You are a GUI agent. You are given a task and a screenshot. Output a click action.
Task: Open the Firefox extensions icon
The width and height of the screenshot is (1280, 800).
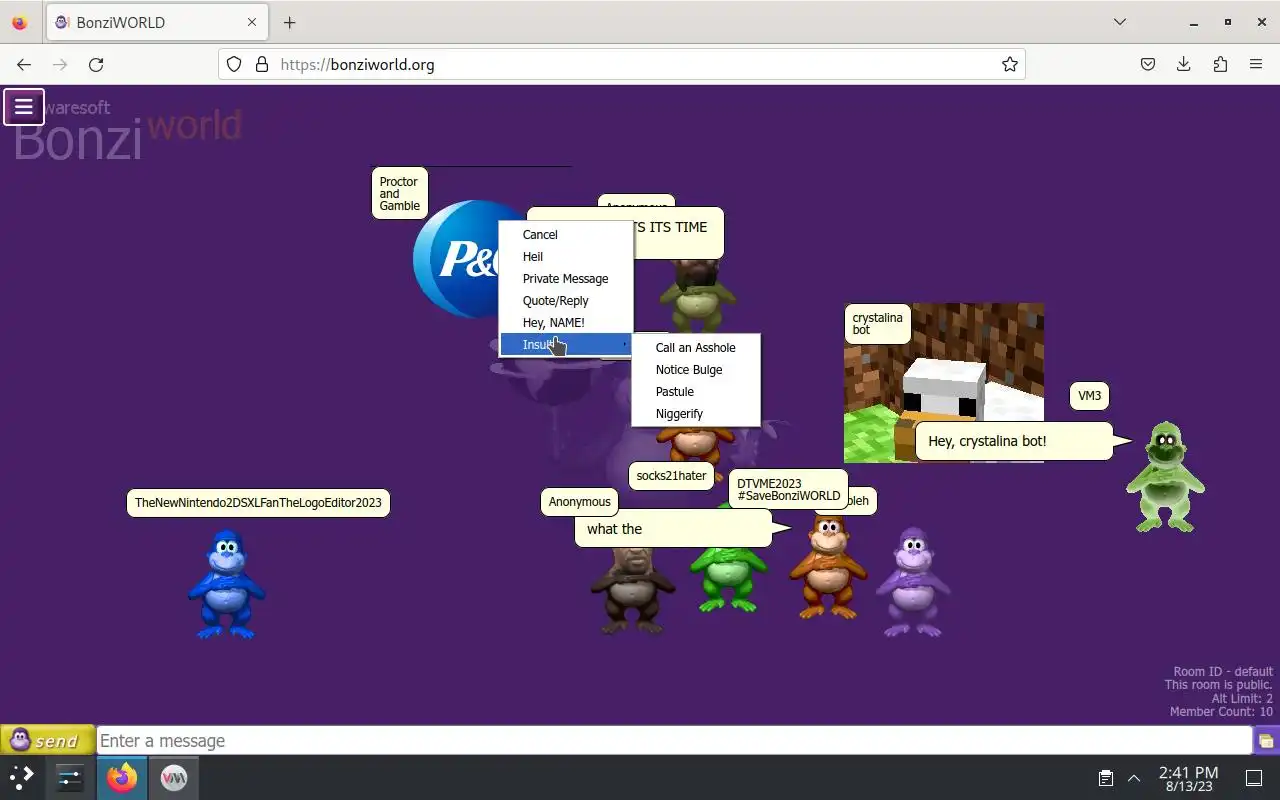[1220, 64]
